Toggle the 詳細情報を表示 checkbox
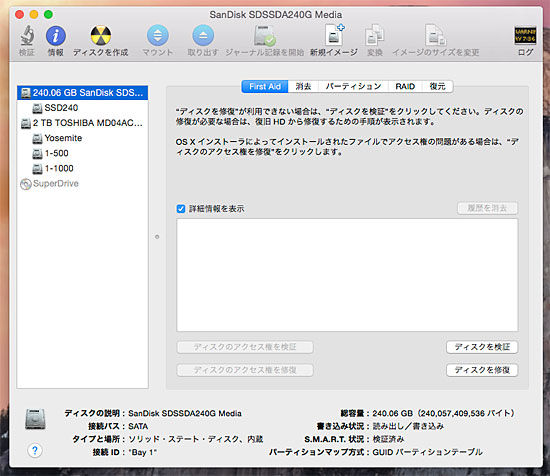Screen dimensions: 550x476 (181, 209)
